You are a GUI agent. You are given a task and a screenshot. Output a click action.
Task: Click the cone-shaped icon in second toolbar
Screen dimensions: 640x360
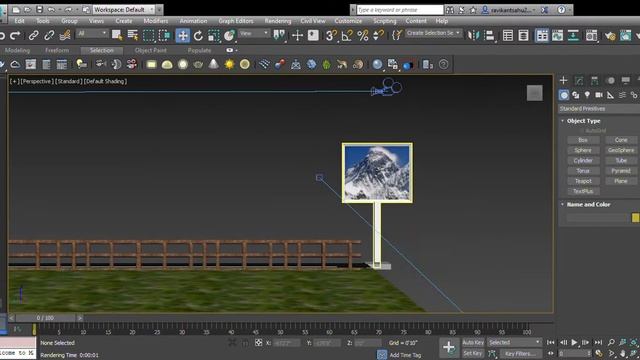[213, 64]
